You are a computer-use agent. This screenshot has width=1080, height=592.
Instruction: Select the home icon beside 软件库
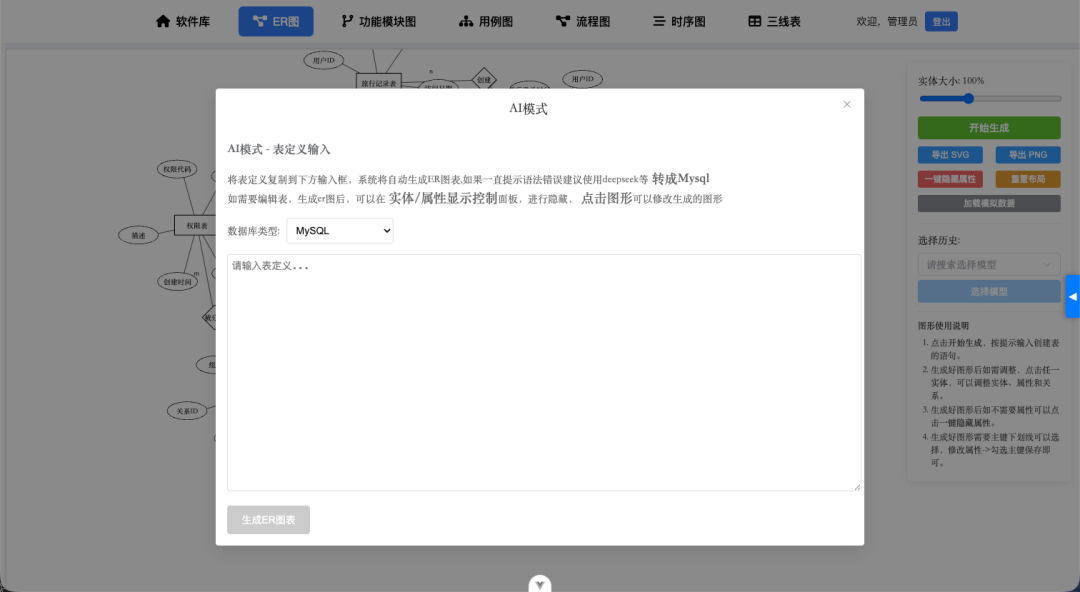163,20
